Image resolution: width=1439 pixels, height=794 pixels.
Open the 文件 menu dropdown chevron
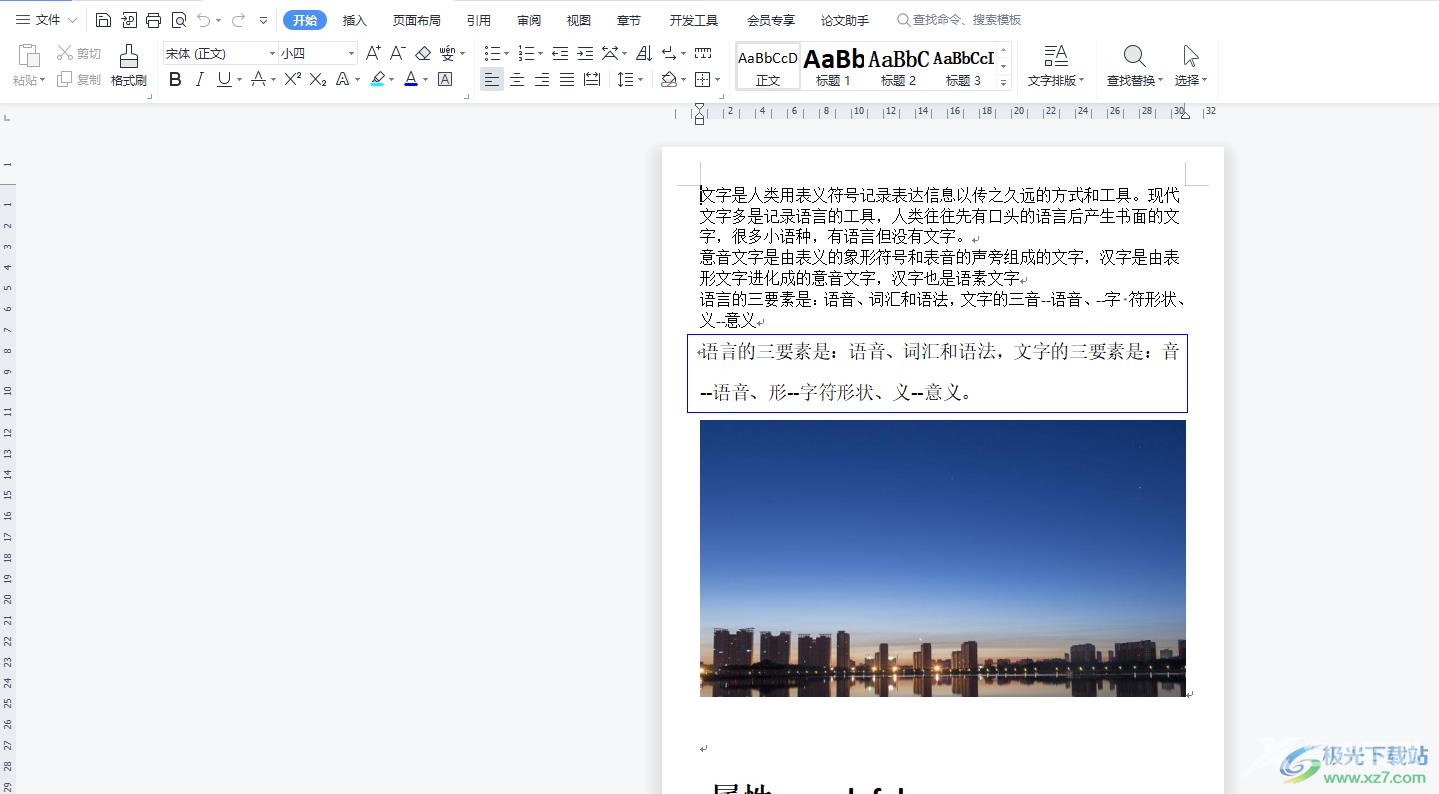[x=72, y=20]
